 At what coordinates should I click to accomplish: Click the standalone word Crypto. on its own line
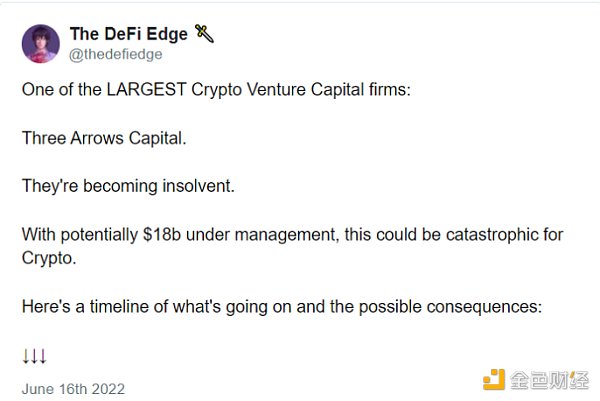(49, 258)
